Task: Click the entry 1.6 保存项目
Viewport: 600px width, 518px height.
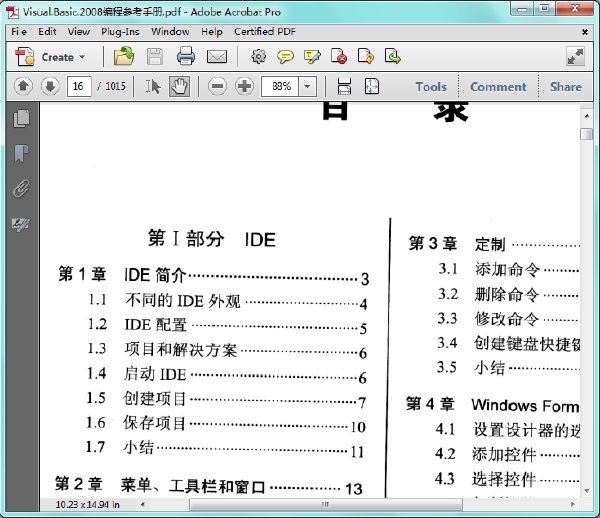Action: [135, 423]
